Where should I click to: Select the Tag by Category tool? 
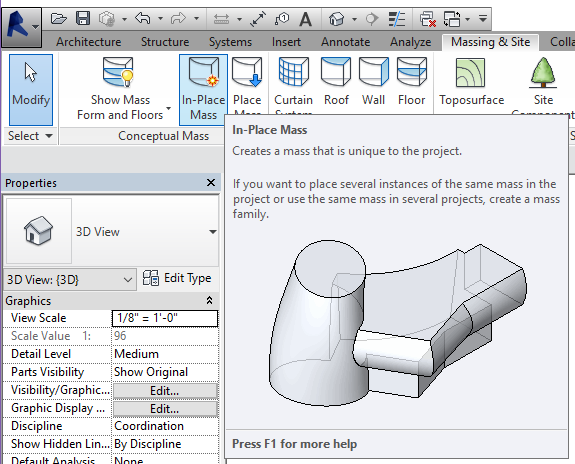(282, 19)
